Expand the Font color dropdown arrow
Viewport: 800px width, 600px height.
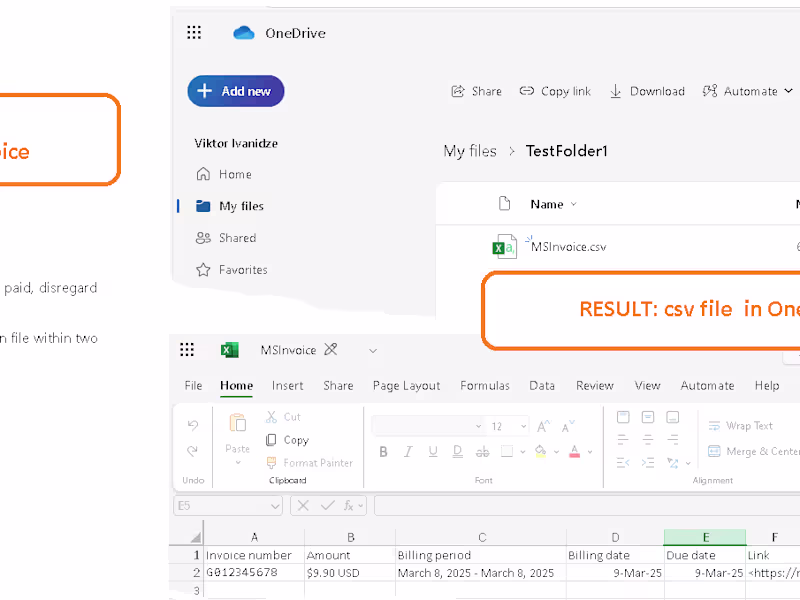tap(590, 452)
